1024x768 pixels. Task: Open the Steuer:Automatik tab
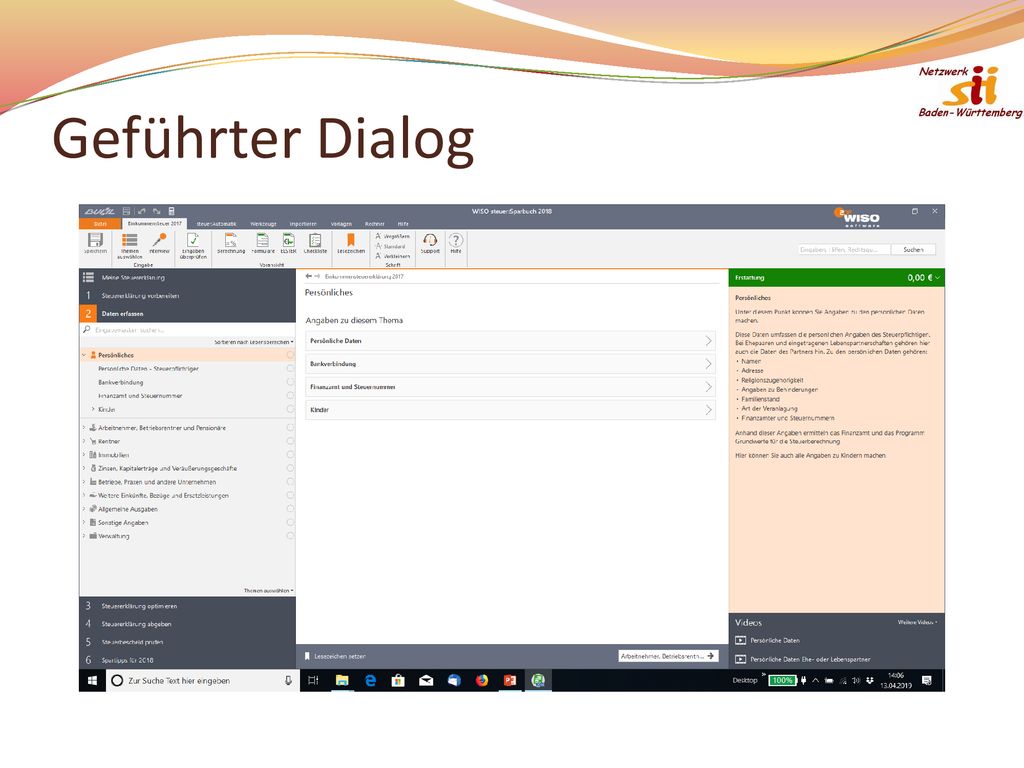[x=216, y=224]
